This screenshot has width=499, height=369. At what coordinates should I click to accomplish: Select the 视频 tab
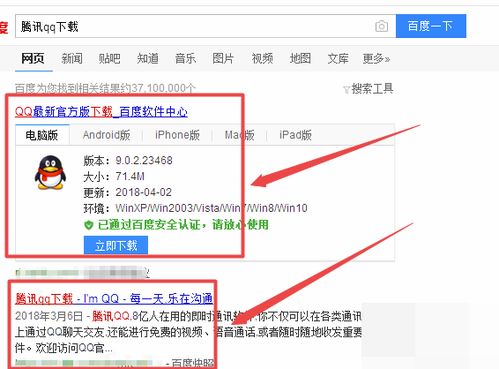tap(262, 59)
